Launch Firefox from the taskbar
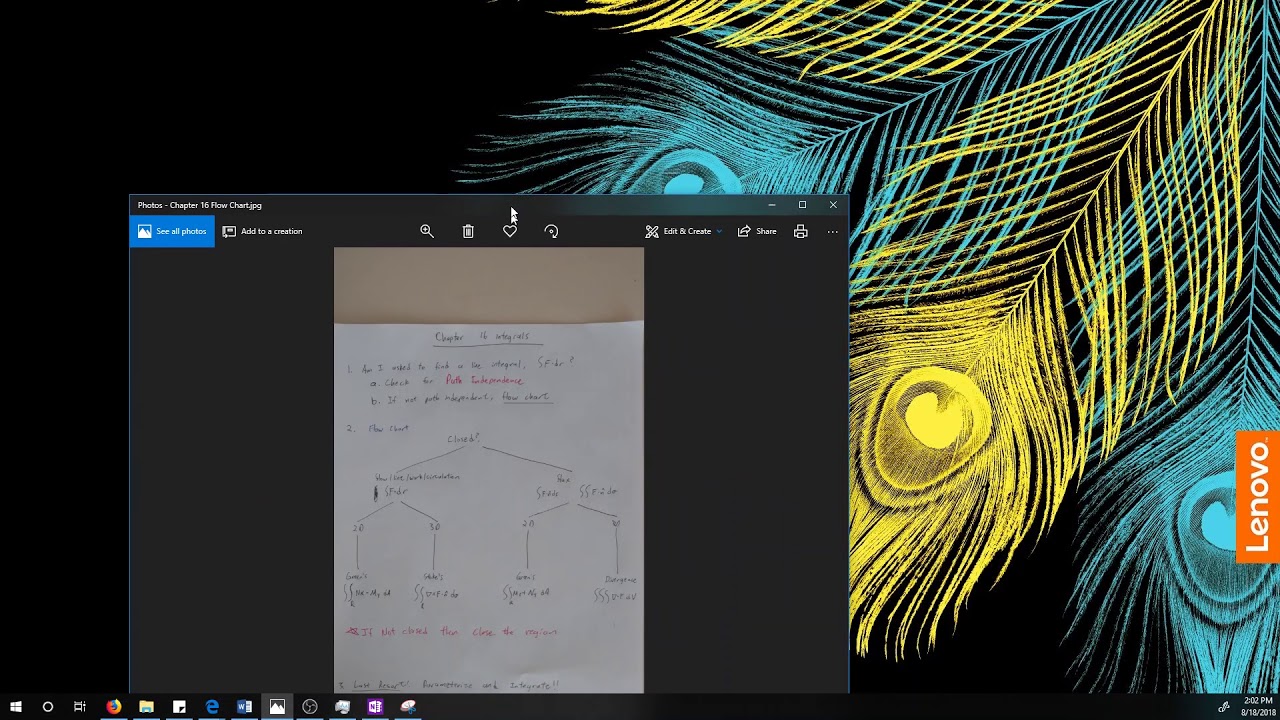Viewport: 1280px width, 720px height. click(x=114, y=707)
